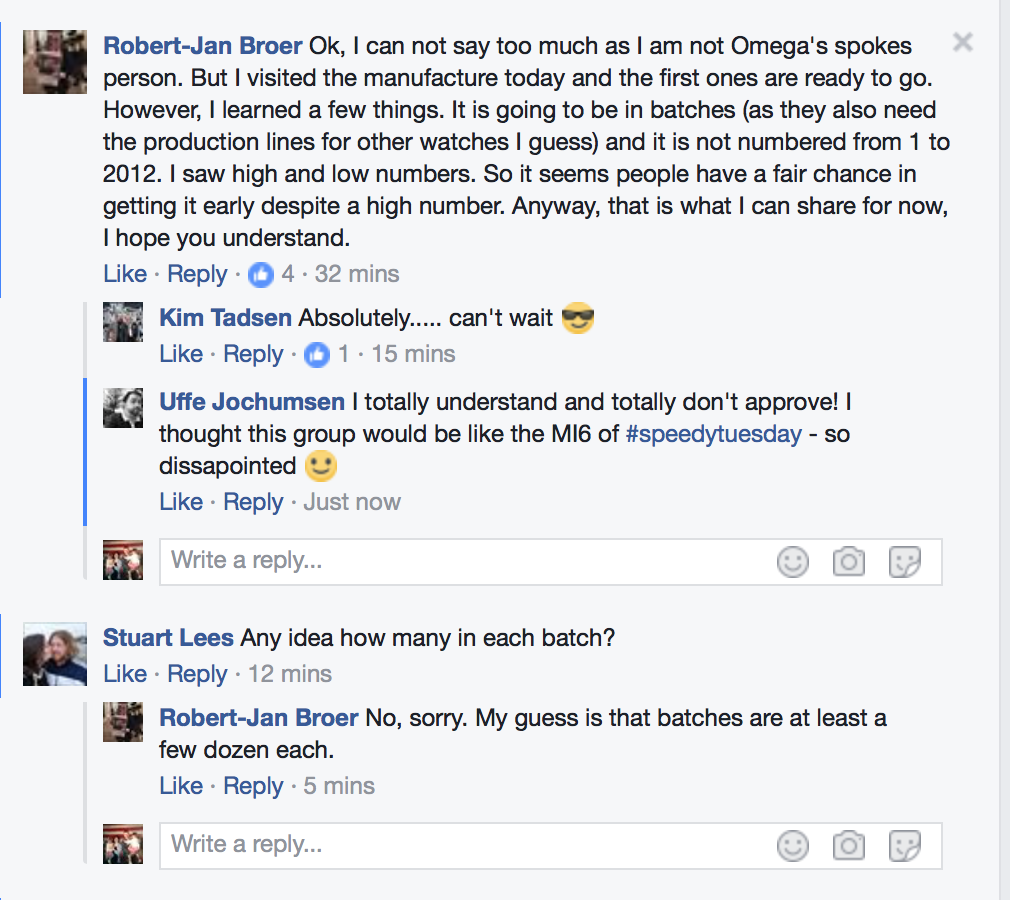Click the like icon beside Kim Tadsen's reply
The width and height of the screenshot is (1010, 900).
click(316, 353)
